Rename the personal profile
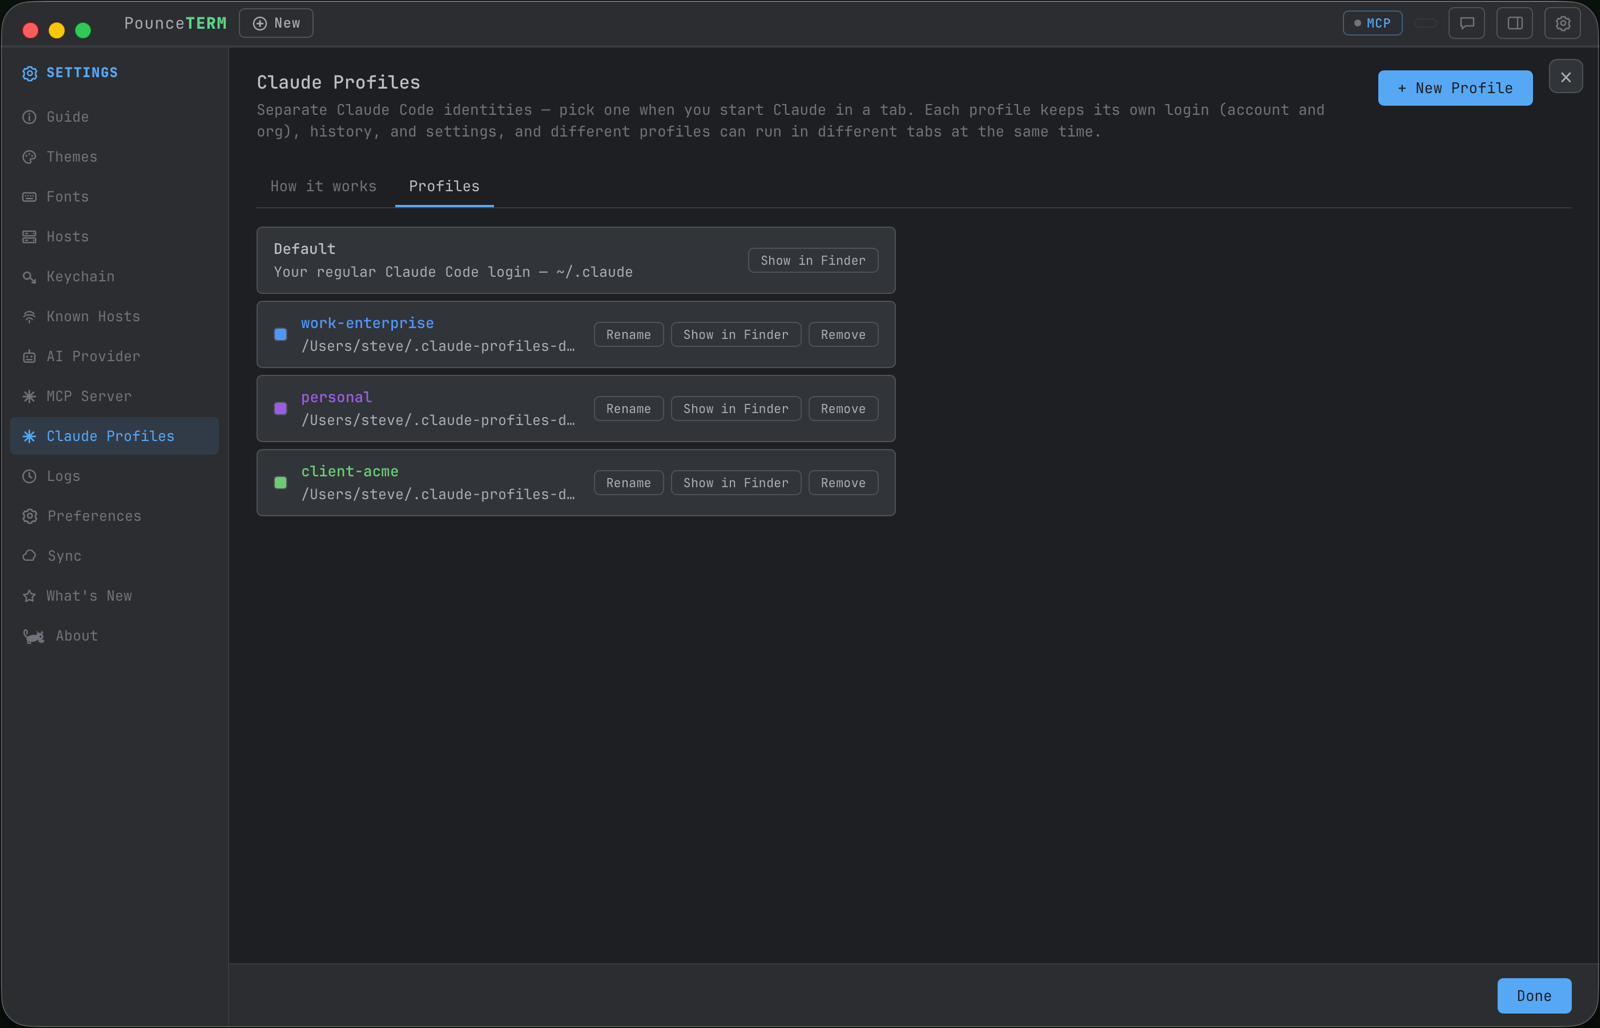 tap(628, 409)
